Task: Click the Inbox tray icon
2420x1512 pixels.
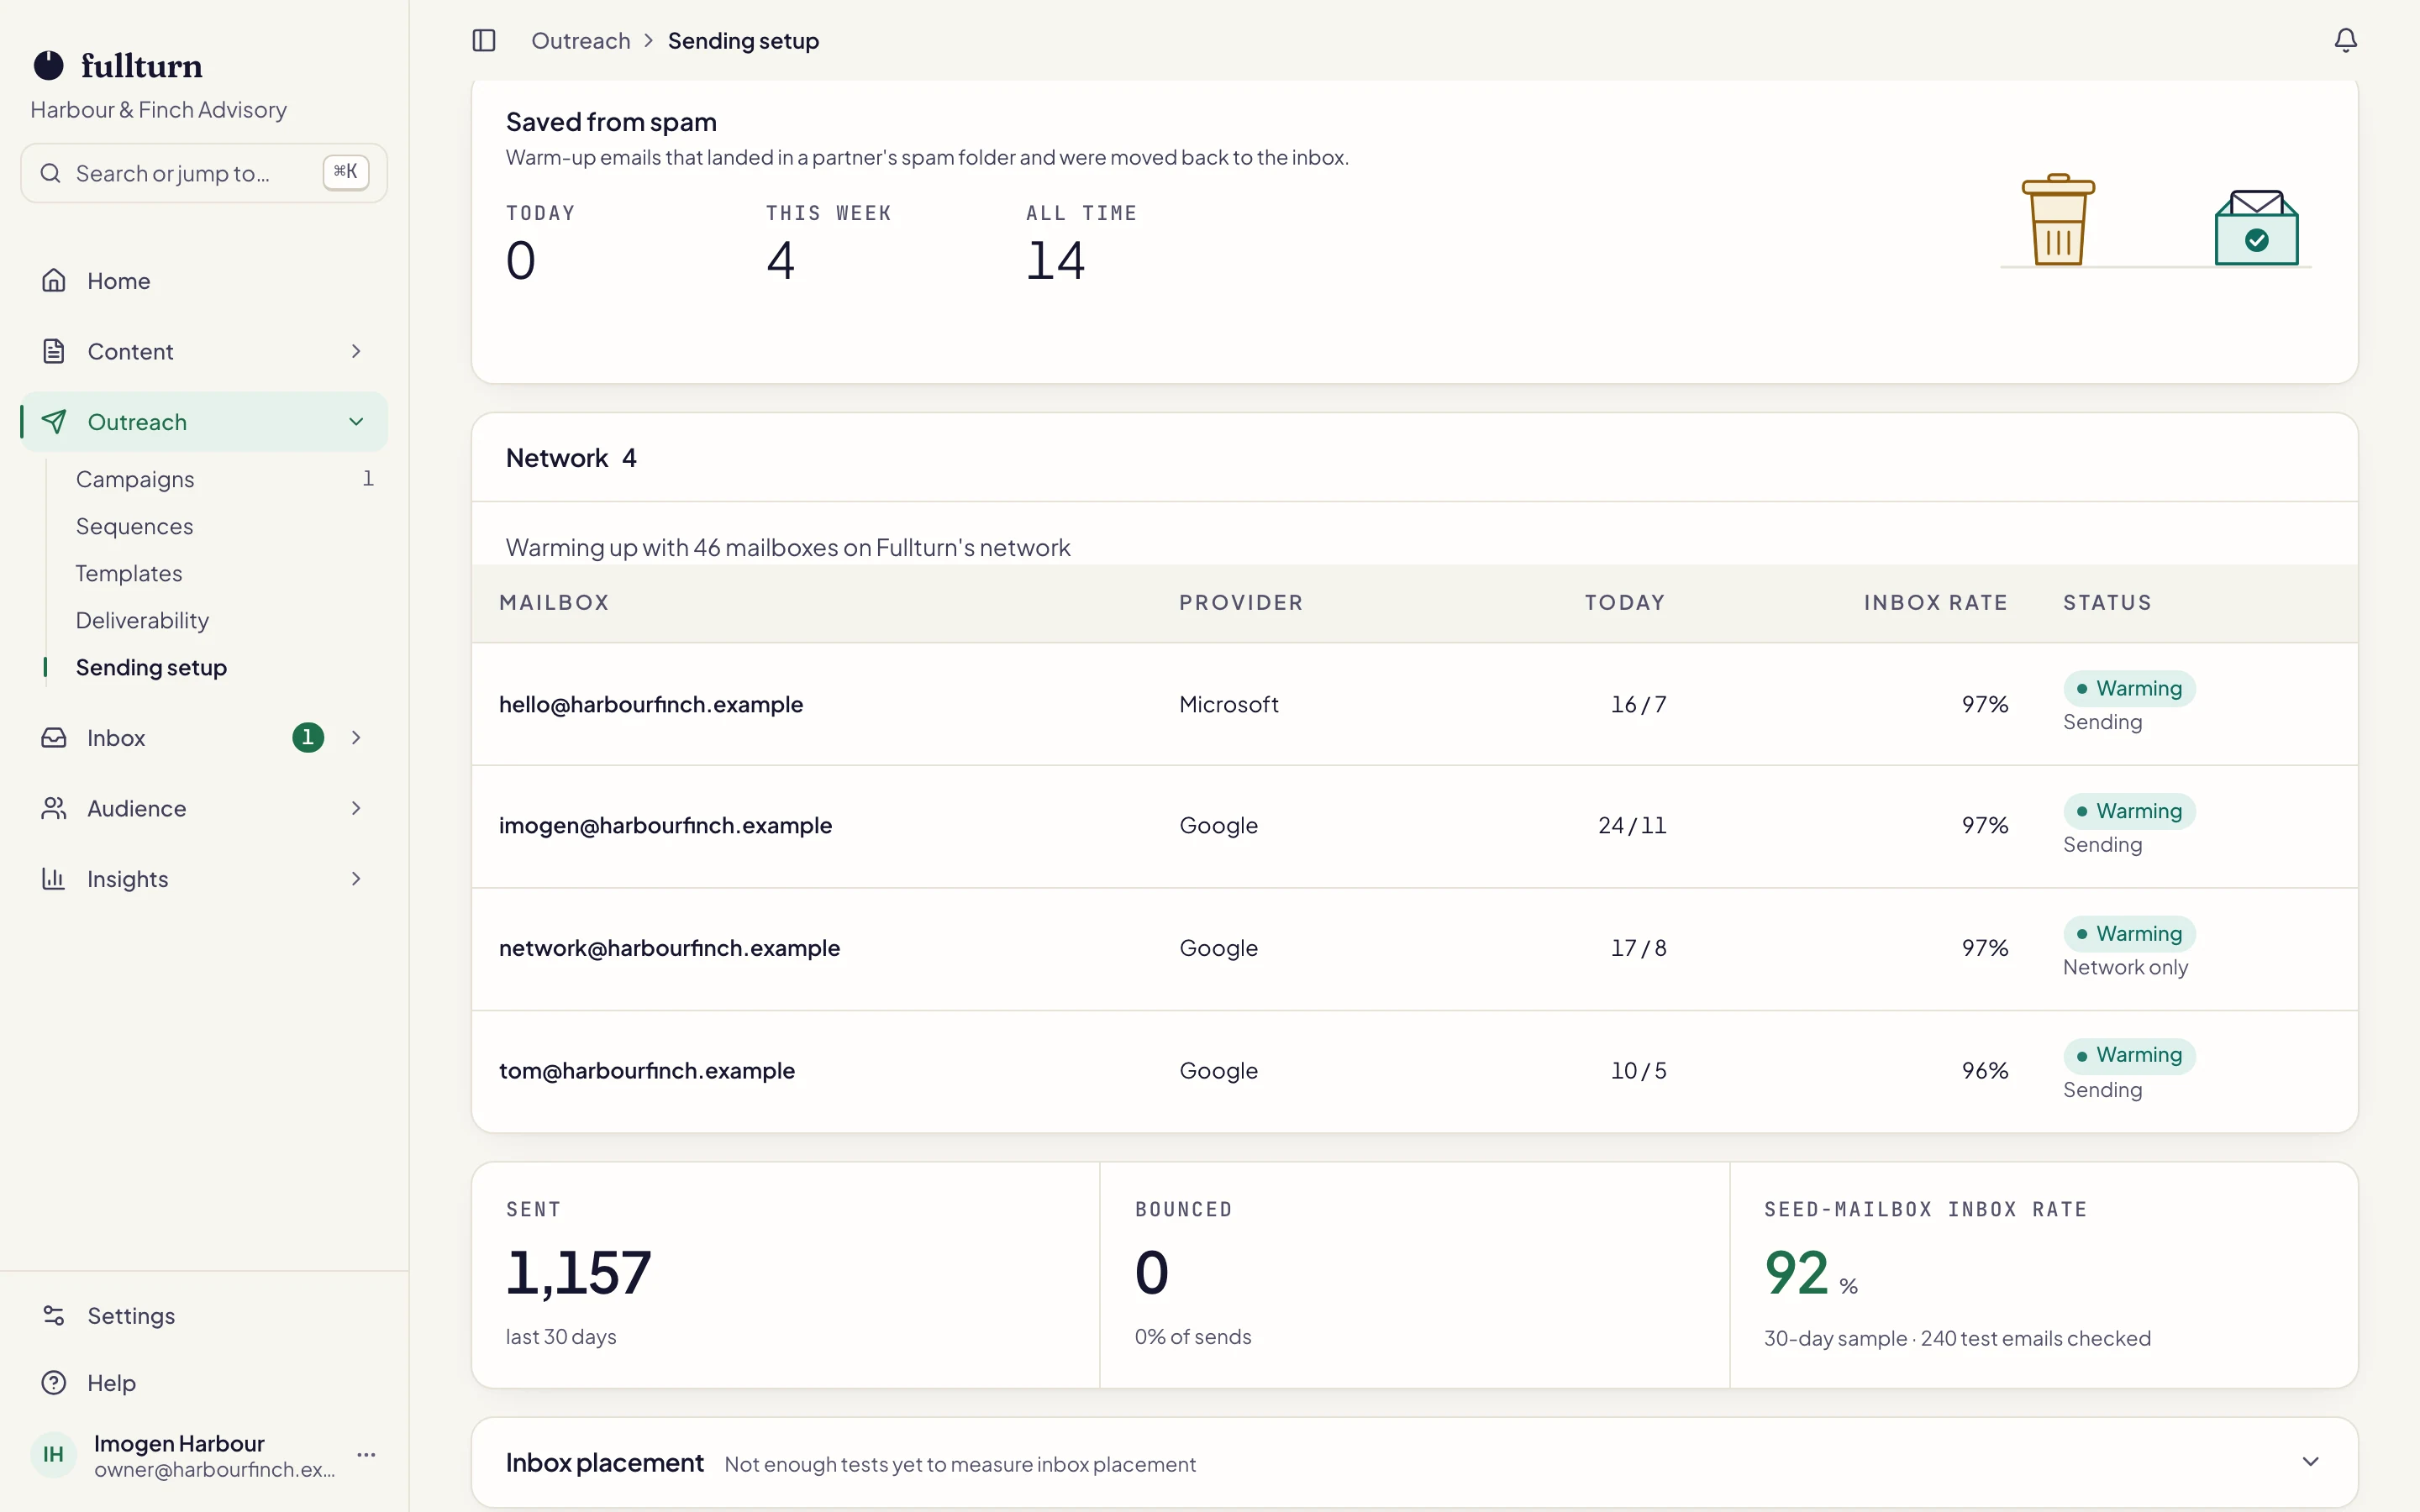Action: click(x=54, y=738)
